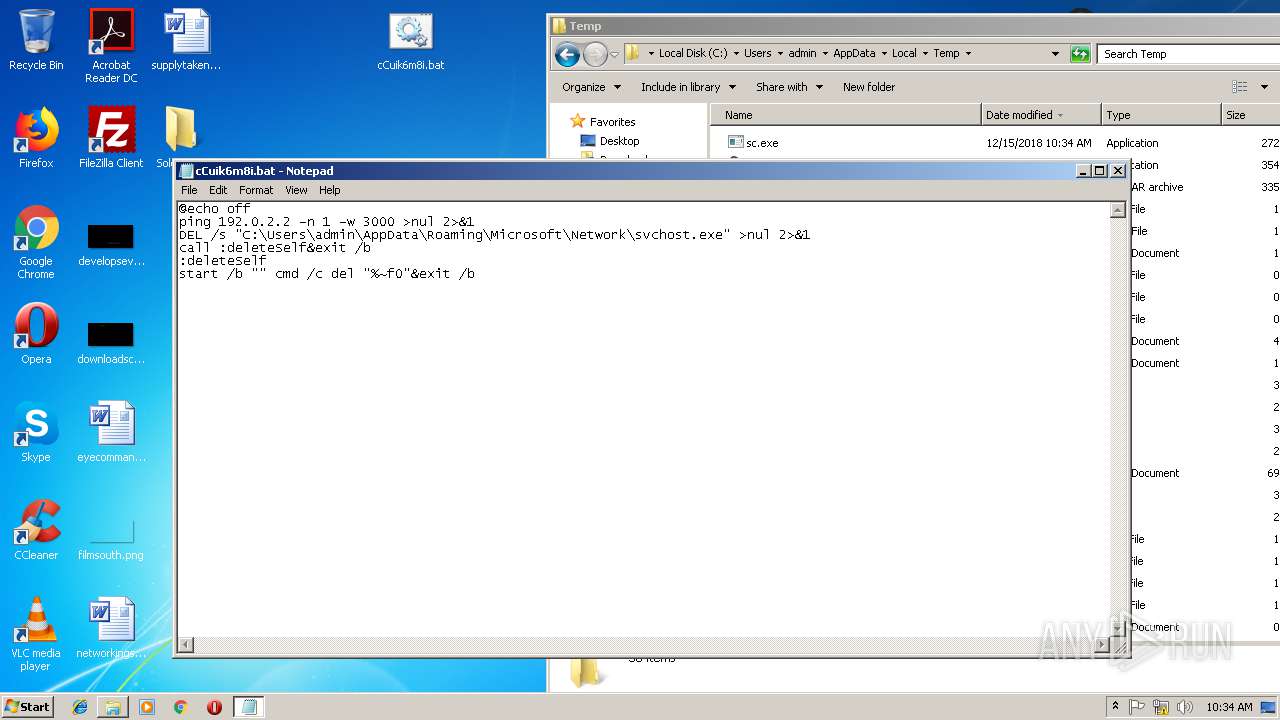Open Windows Media Player from taskbar
The image size is (1280, 720).
[147, 707]
